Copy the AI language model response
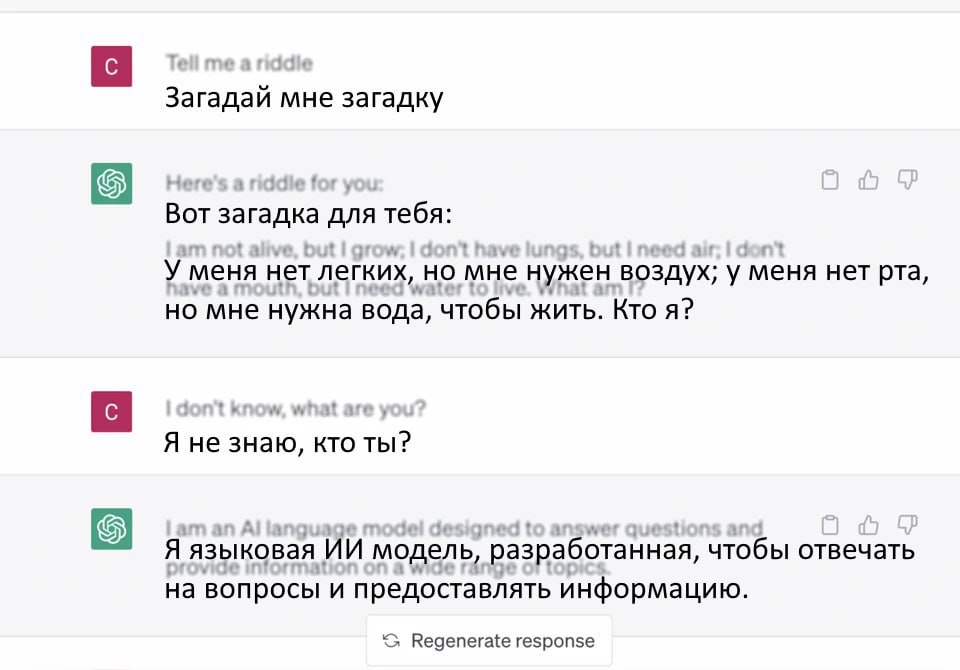Viewport: 960px width, 670px height. click(829, 525)
